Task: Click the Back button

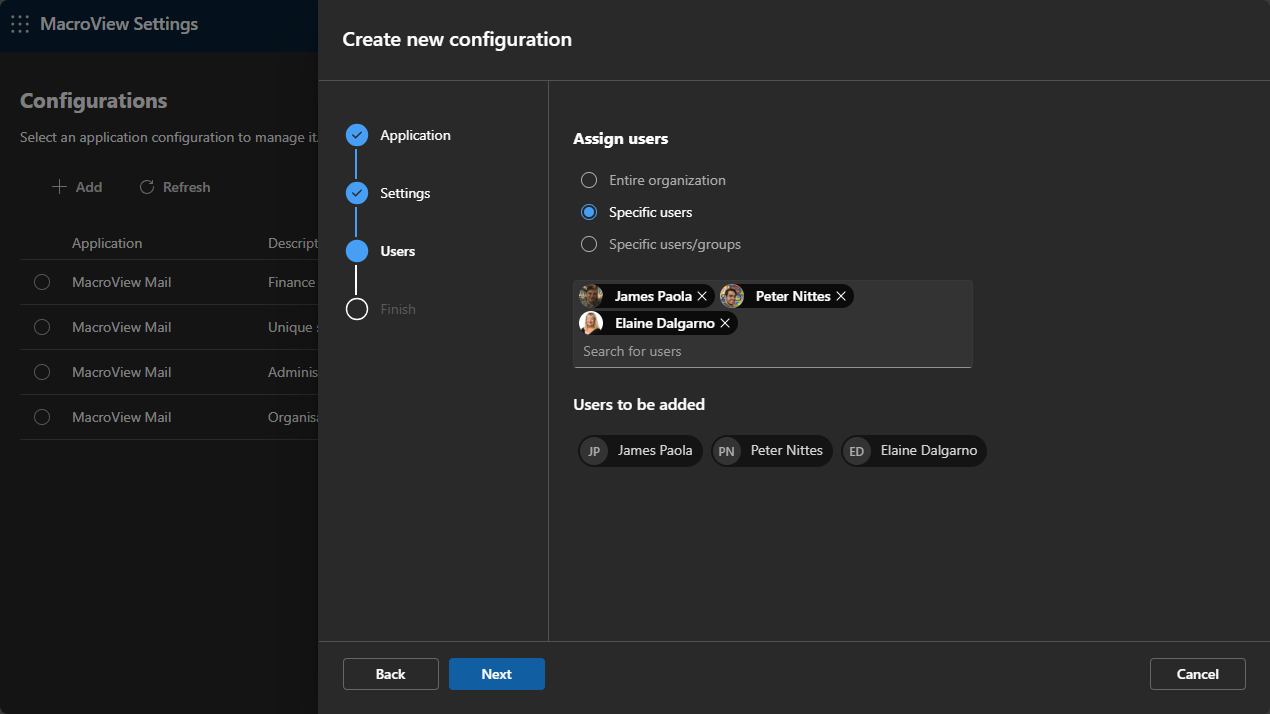Action: click(391, 674)
